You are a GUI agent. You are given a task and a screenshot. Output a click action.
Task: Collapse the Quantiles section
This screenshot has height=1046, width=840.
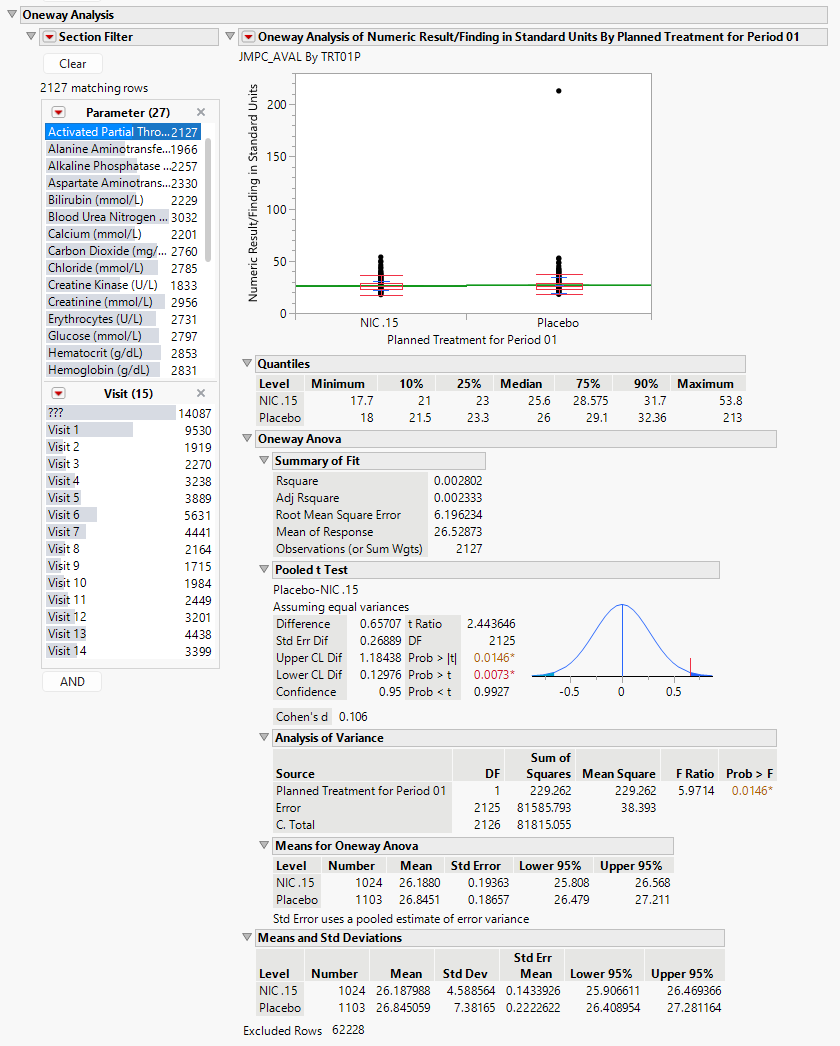tap(248, 364)
